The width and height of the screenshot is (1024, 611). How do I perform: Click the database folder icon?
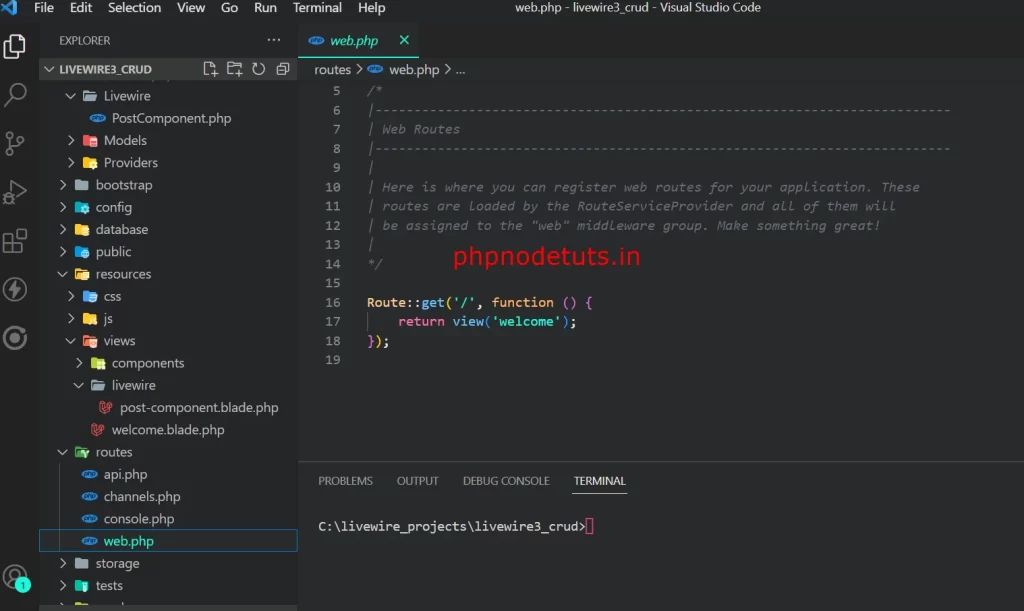[x=82, y=230]
